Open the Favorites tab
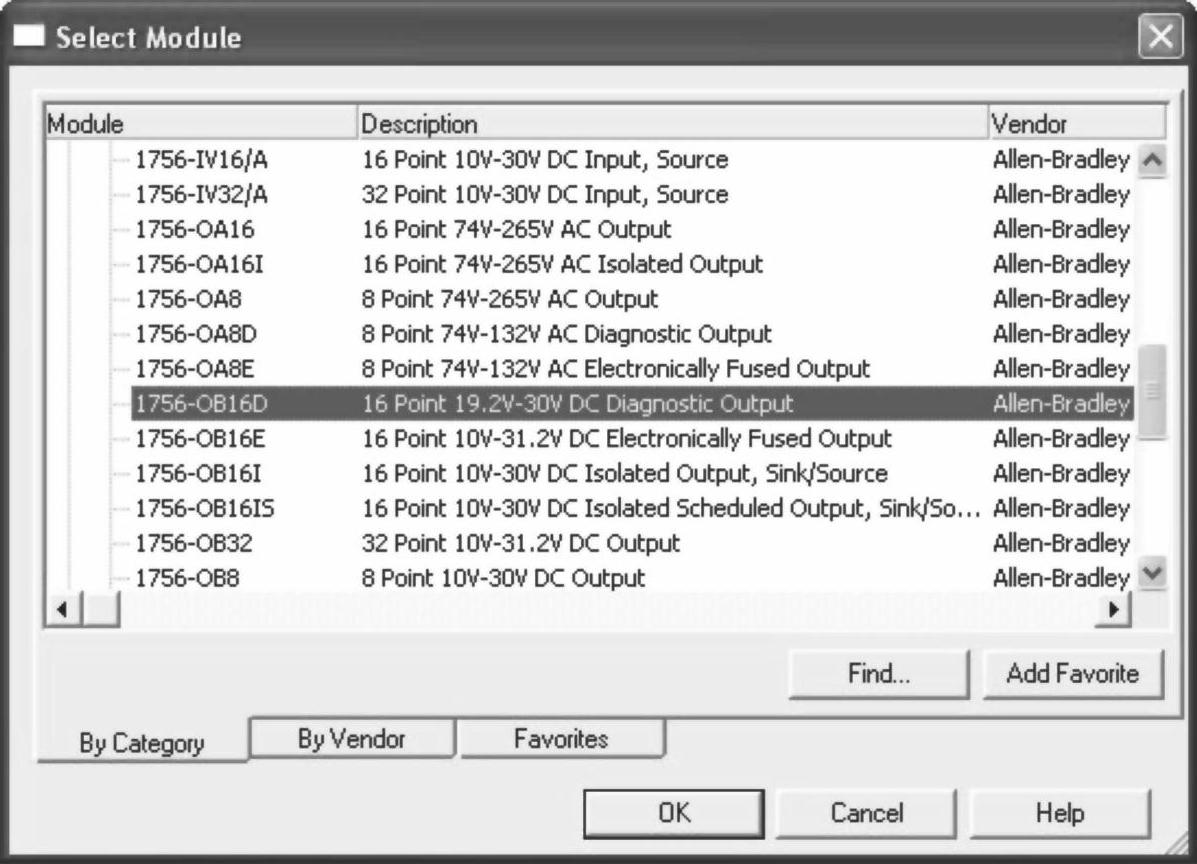 (x=561, y=738)
